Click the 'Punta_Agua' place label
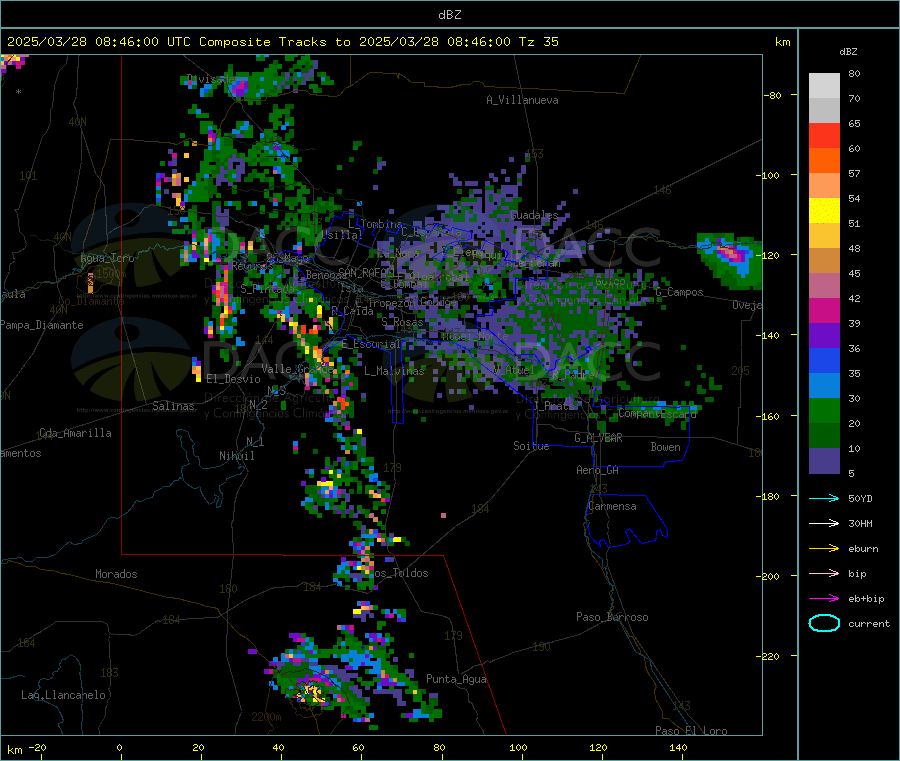 pos(456,679)
